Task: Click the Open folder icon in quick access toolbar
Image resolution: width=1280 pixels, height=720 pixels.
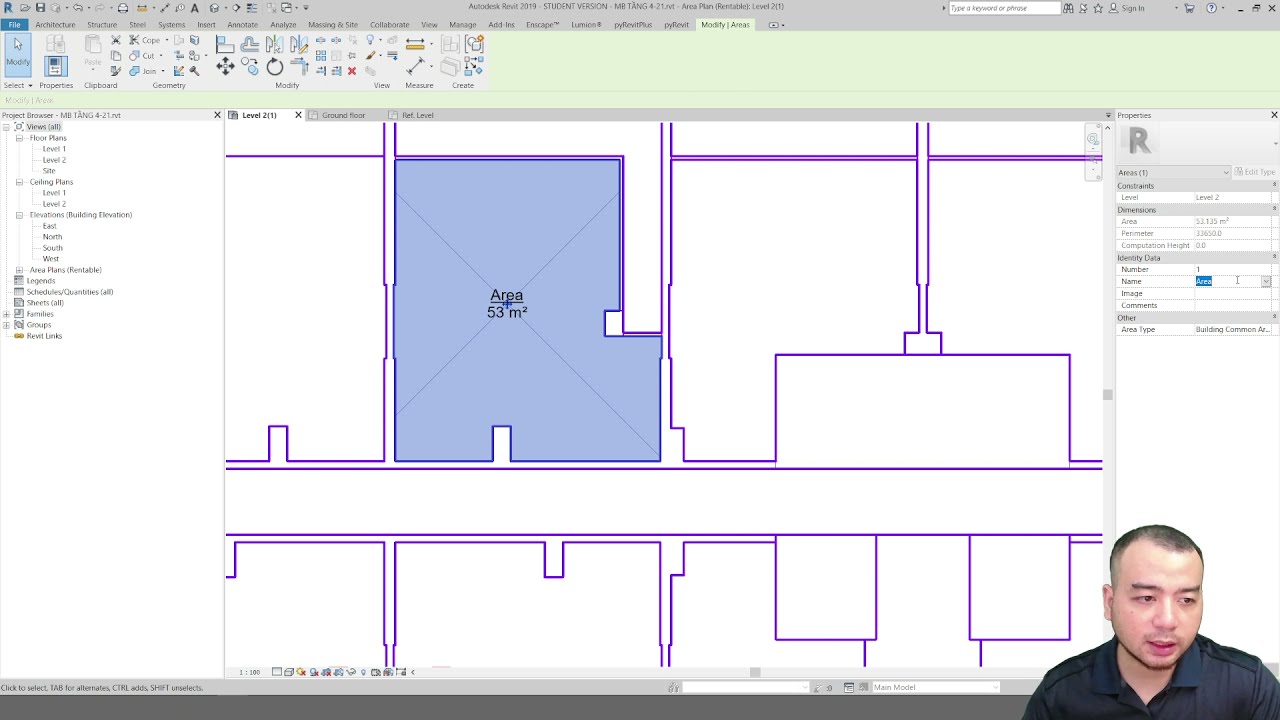Action: (x=25, y=8)
